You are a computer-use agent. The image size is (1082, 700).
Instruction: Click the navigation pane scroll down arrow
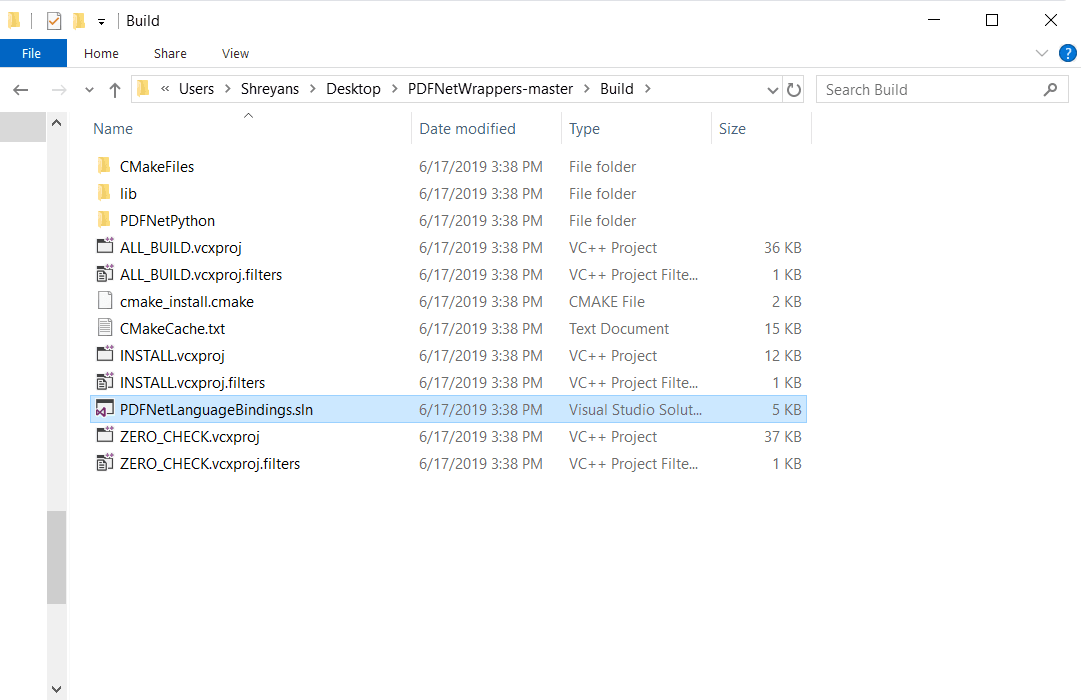(56, 688)
